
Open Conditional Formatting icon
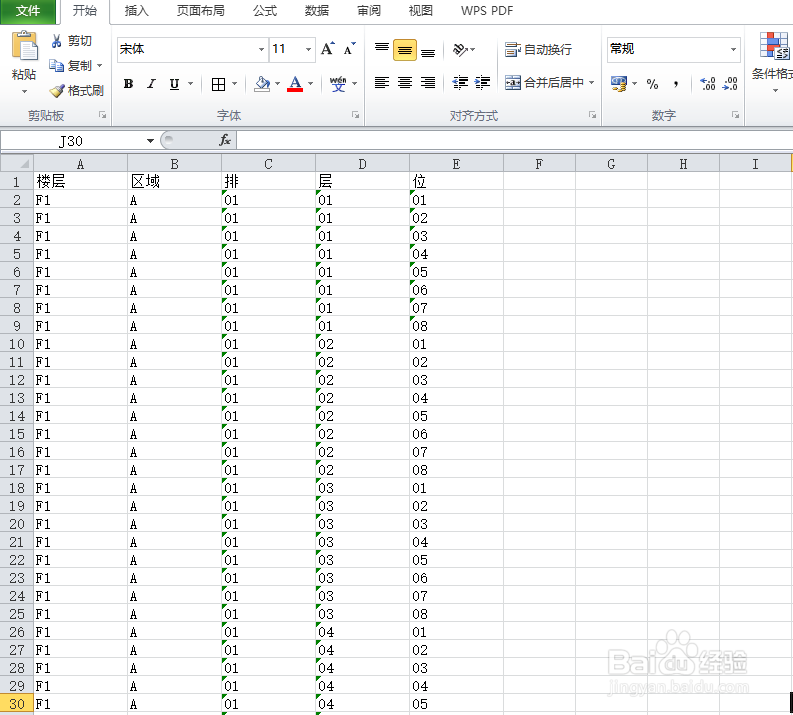775,46
